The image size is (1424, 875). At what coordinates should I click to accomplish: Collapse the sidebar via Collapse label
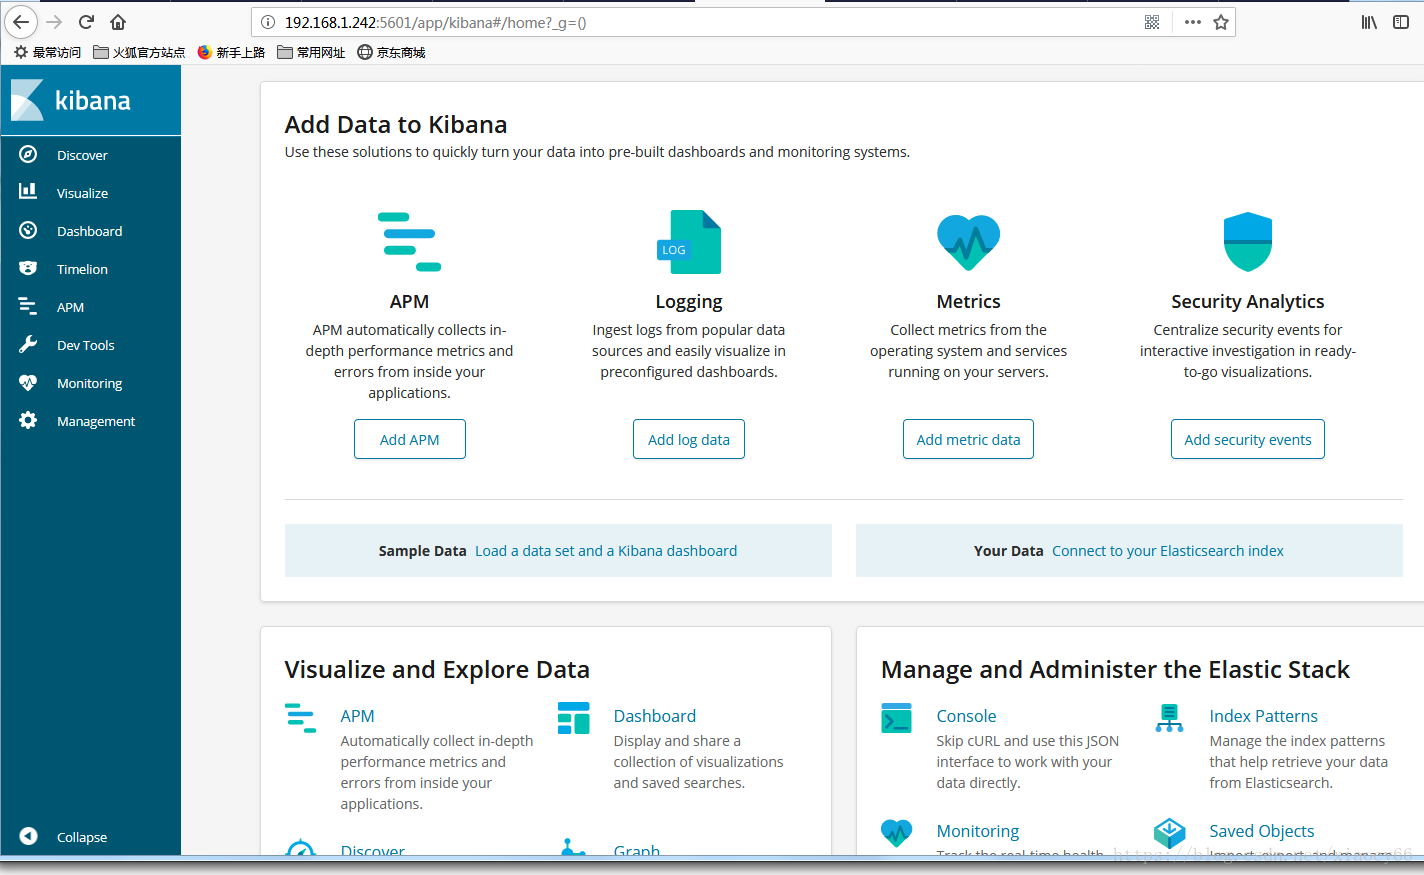(82, 837)
